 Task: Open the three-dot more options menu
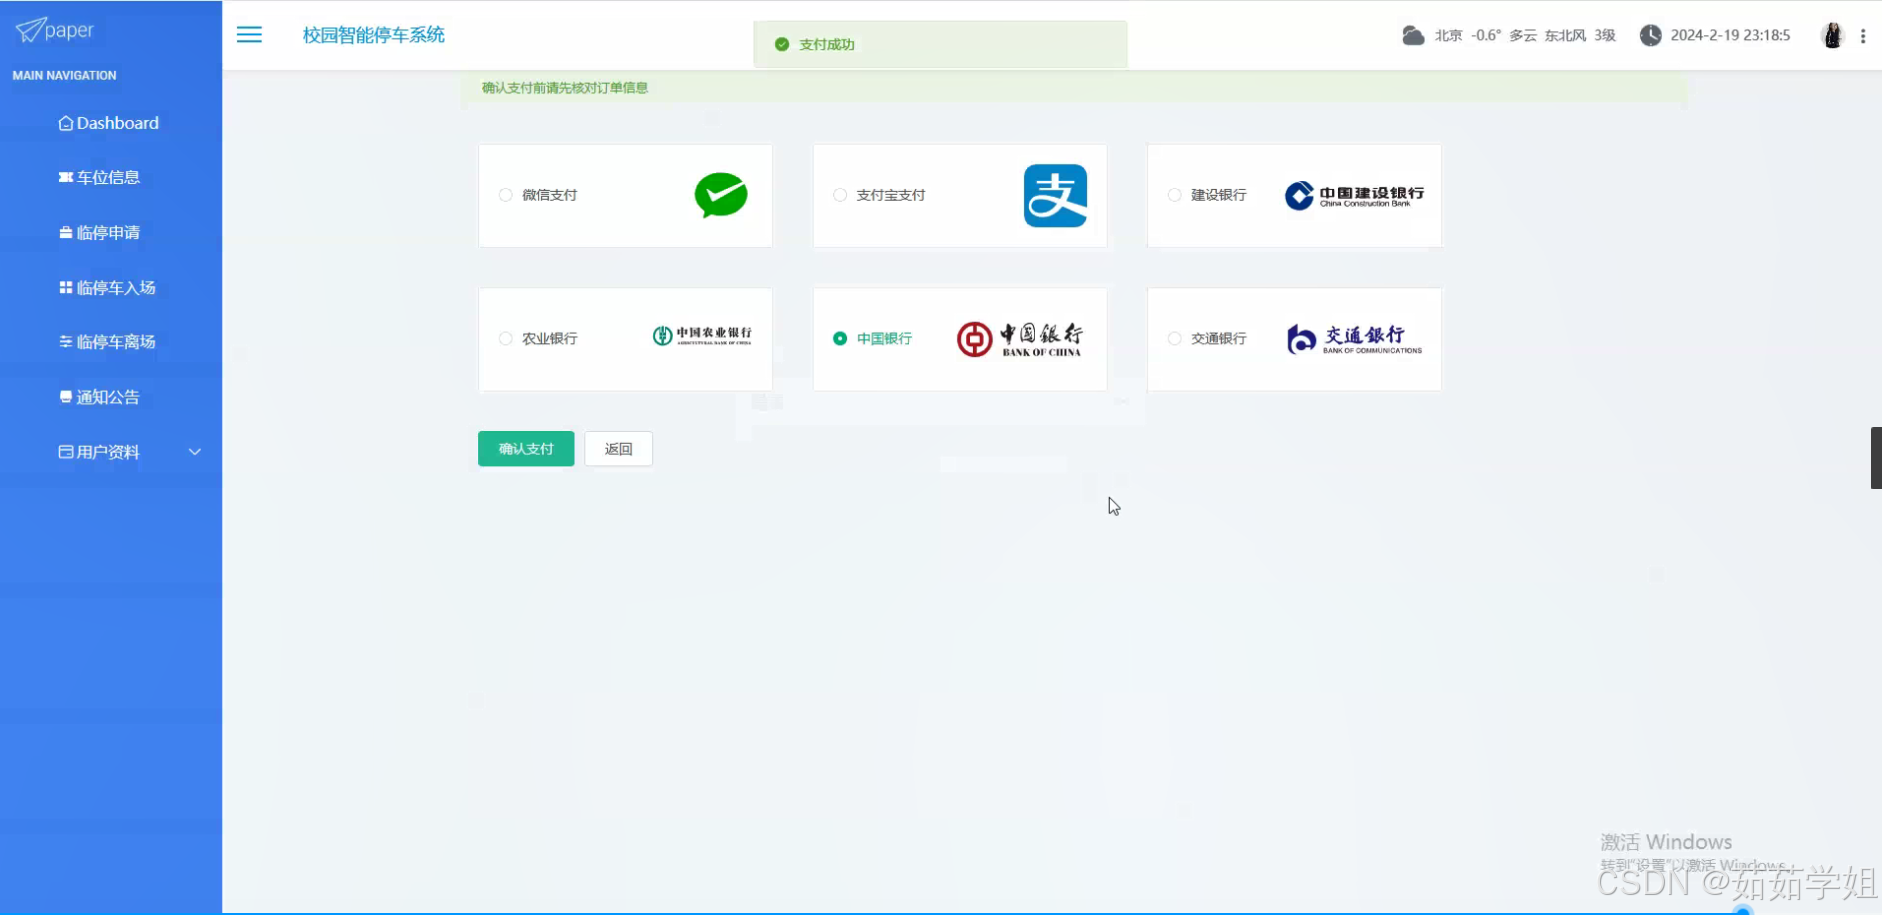[x=1863, y=36]
